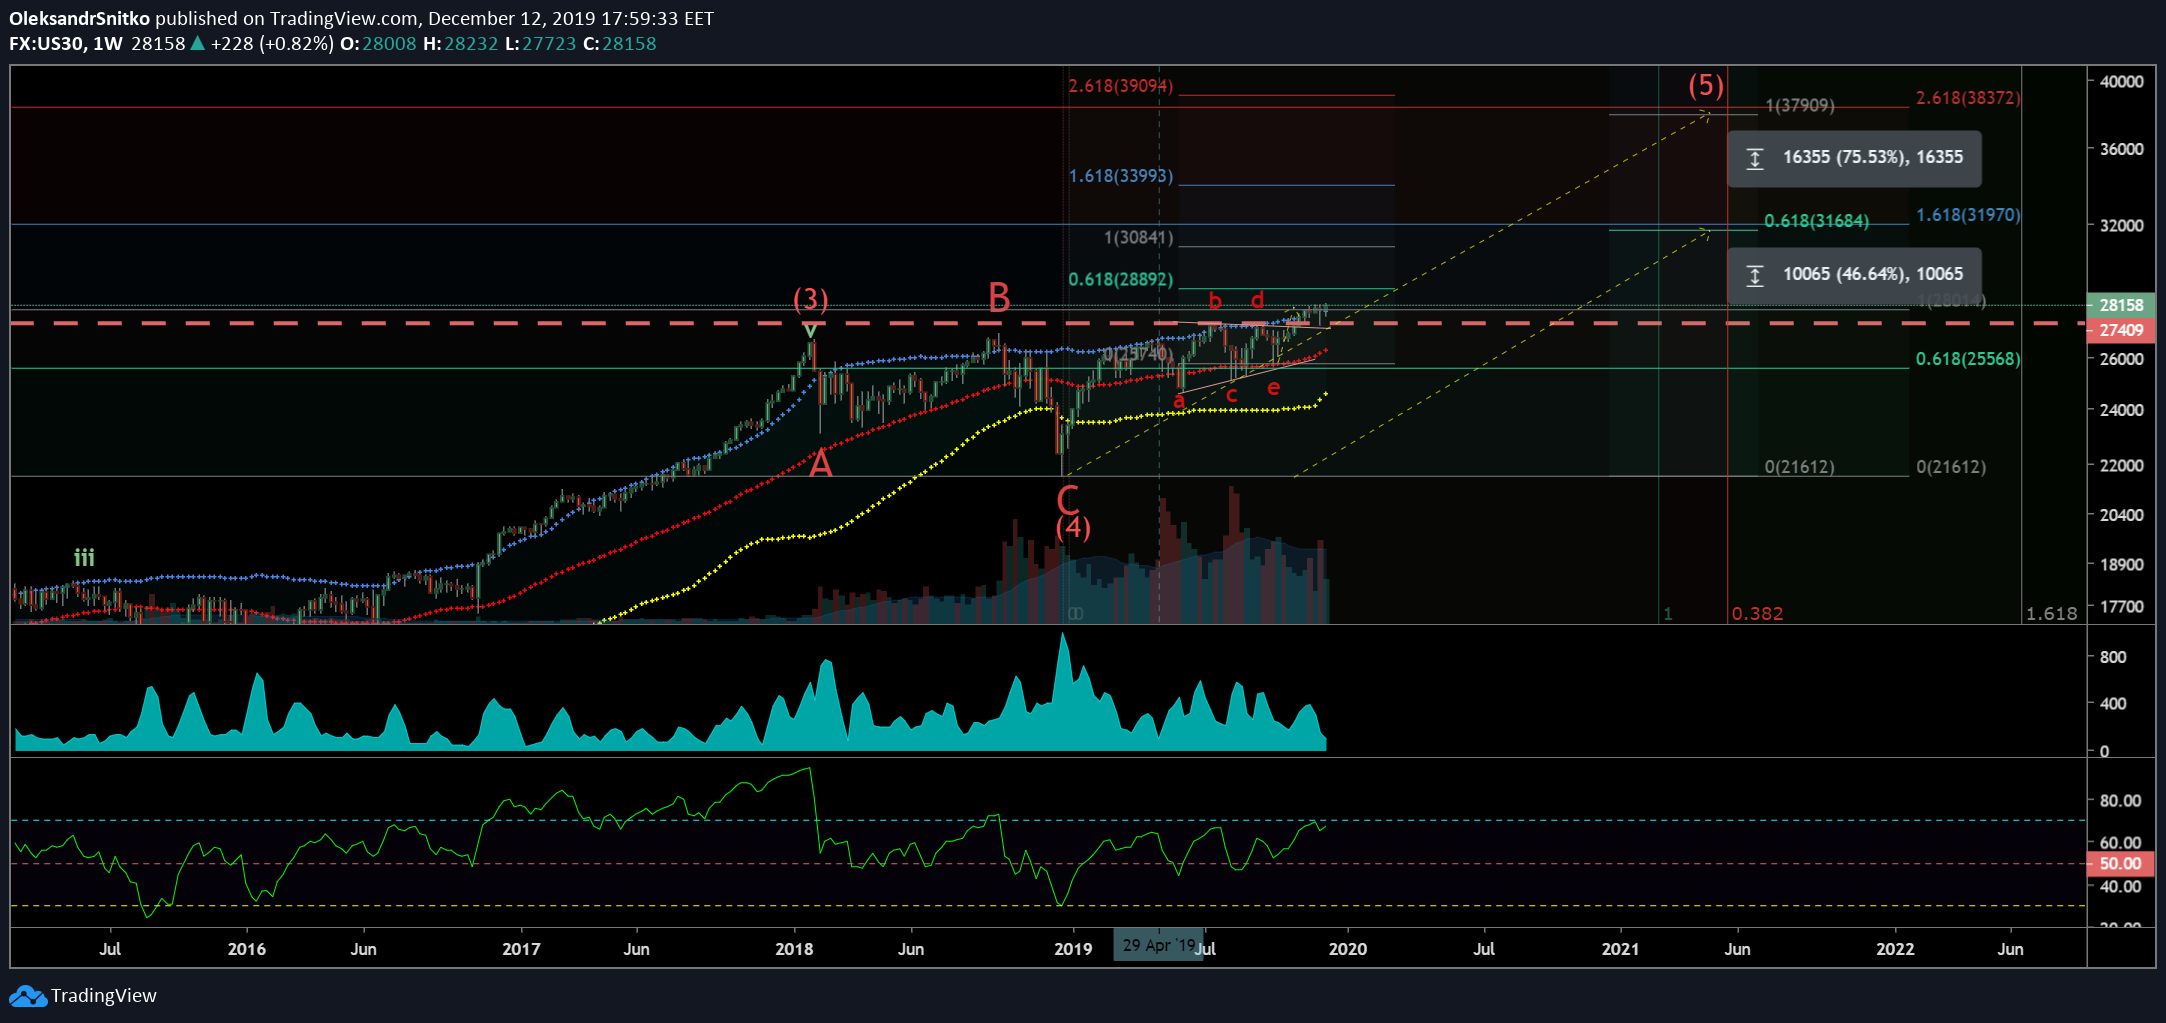This screenshot has width=2166, height=1023.
Task: Click the 0.618(28892) Fibonacci label
Action: (1121, 280)
